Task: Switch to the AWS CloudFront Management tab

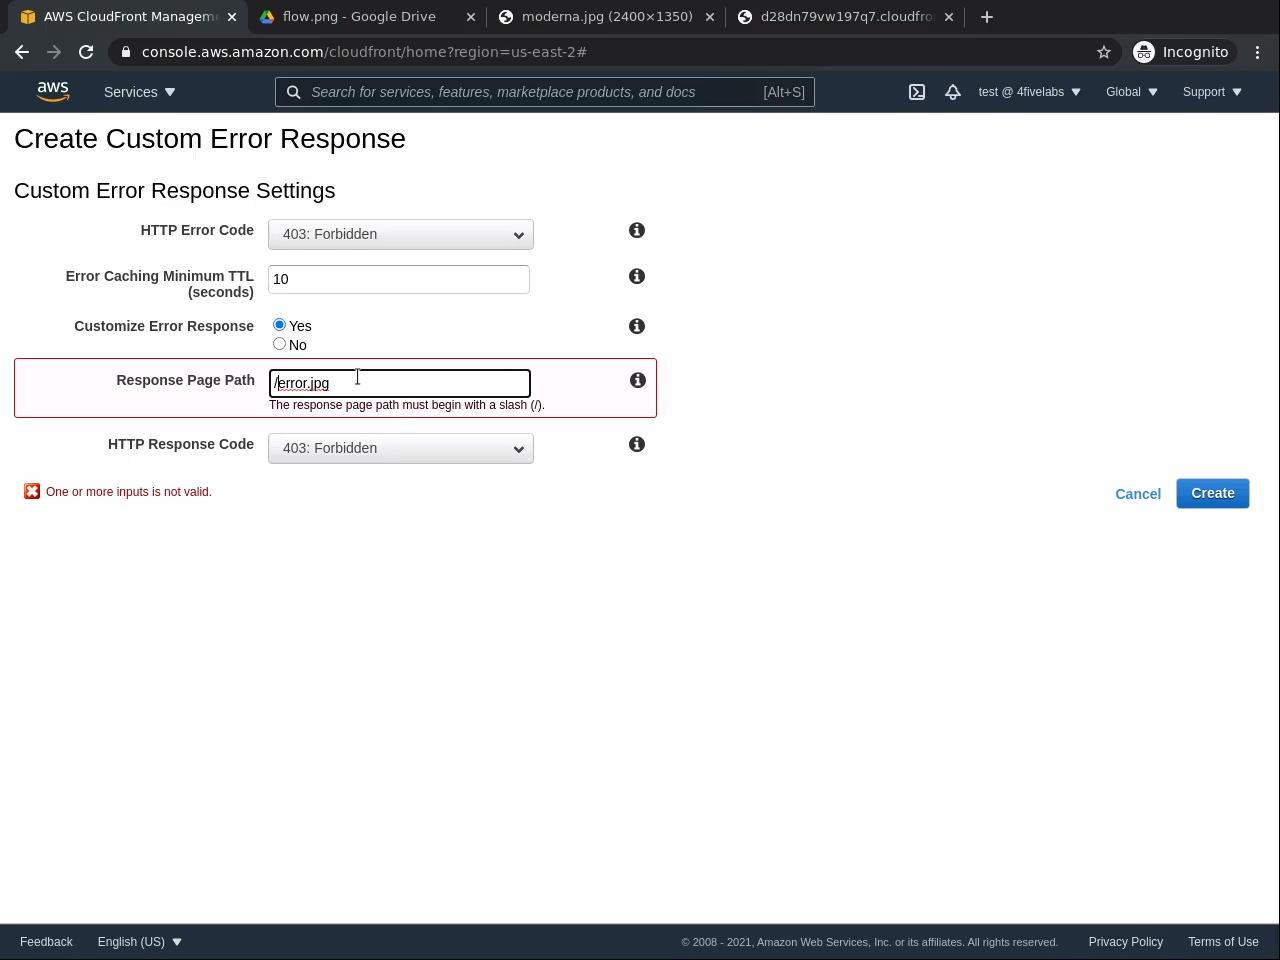Action: coord(127,17)
